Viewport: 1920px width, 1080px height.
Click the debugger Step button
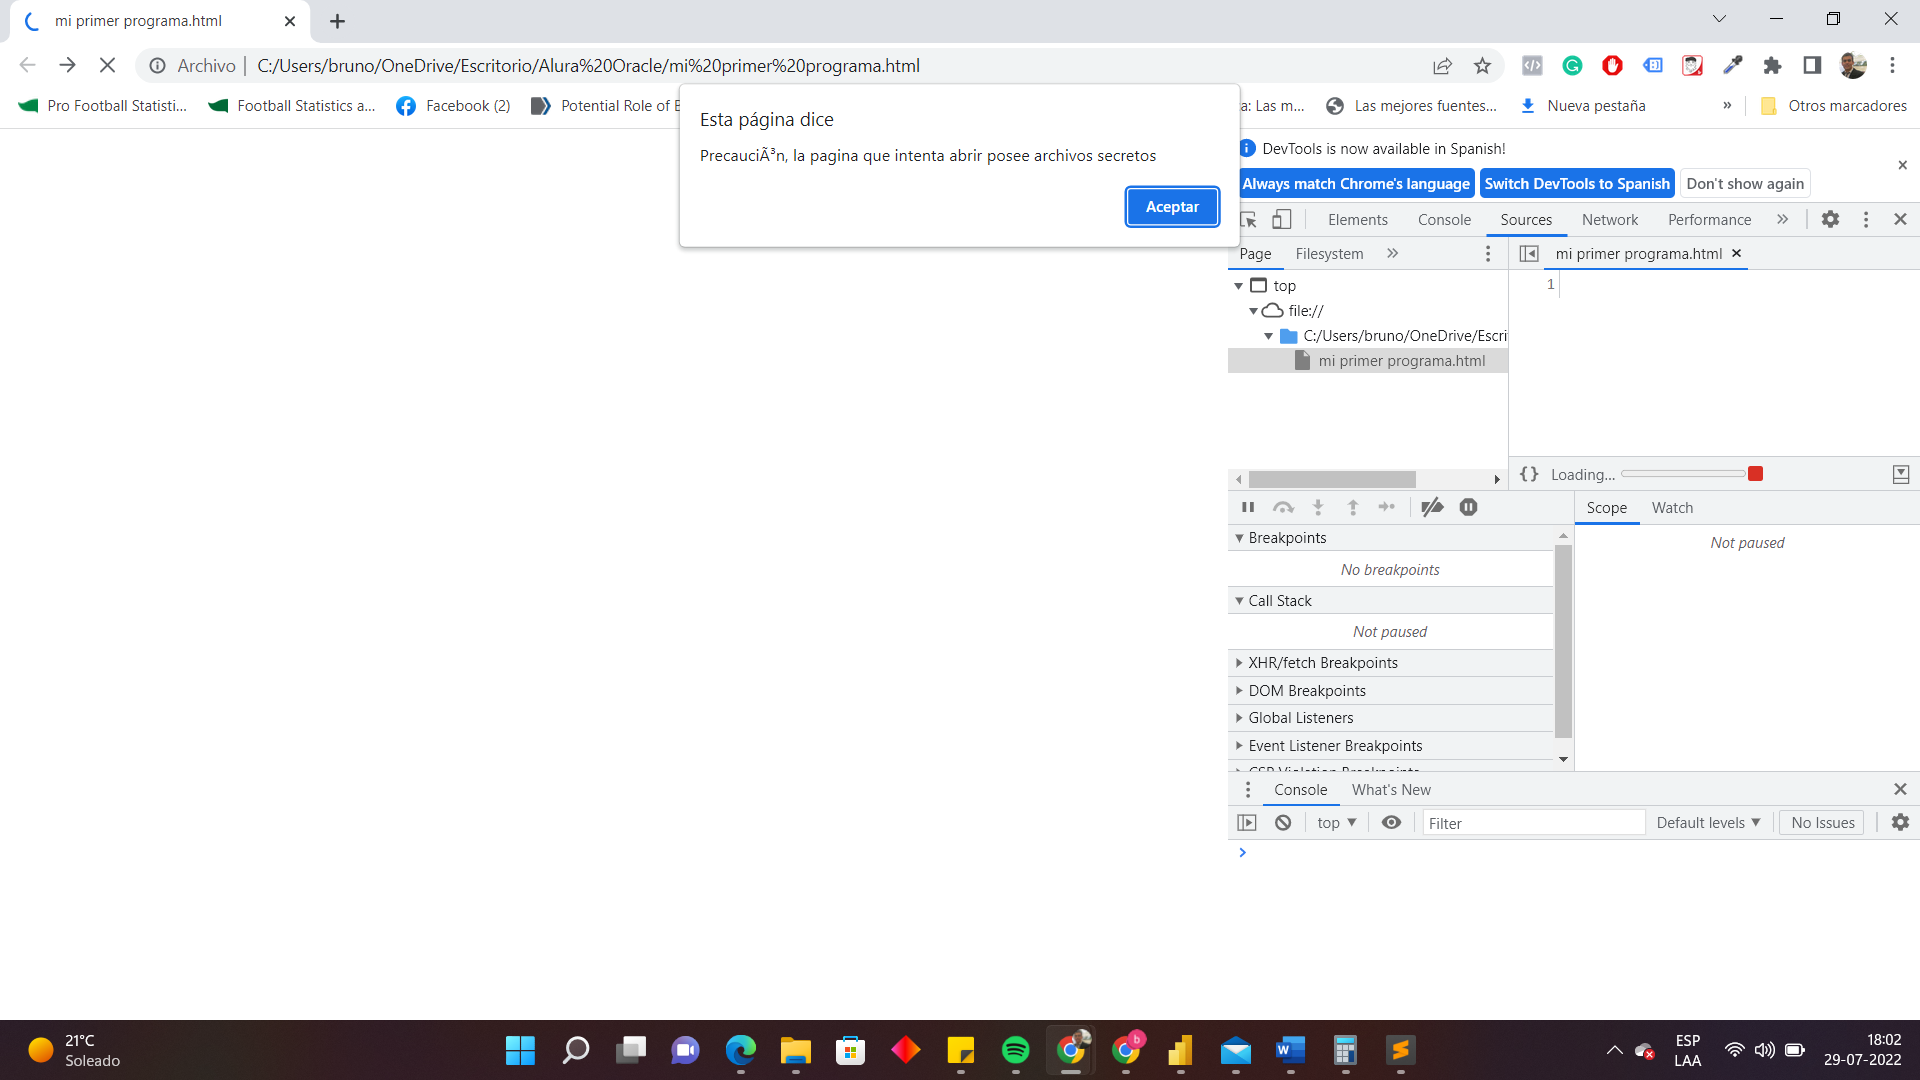tap(1387, 508)
